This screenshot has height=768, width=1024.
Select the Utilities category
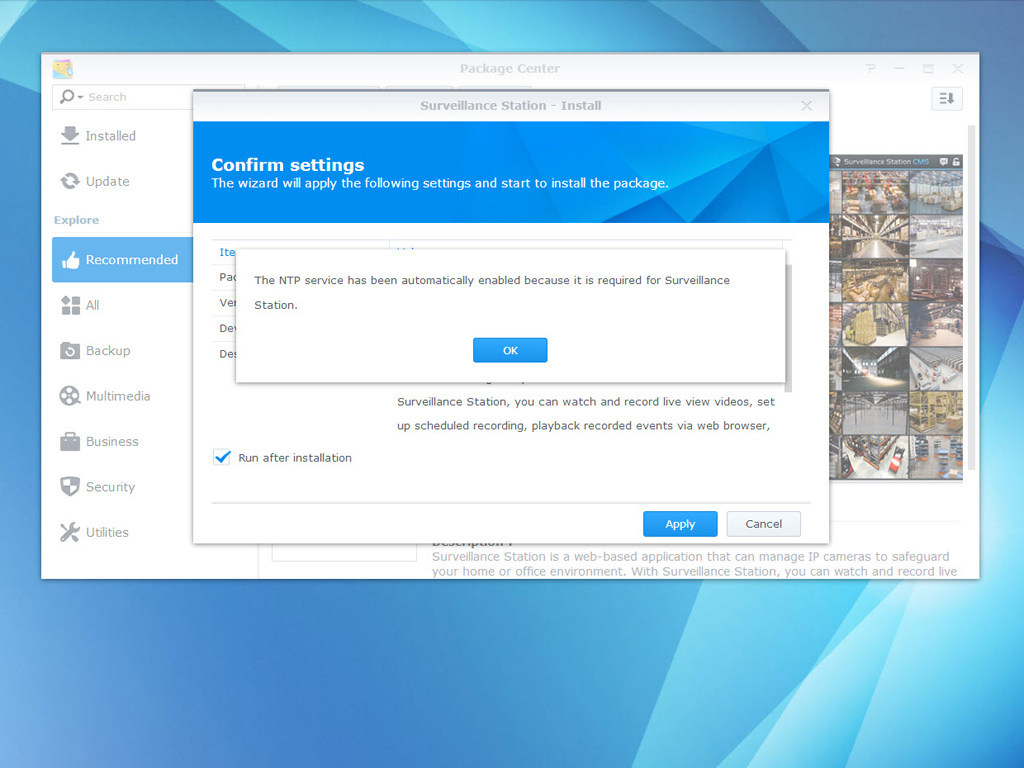122,532
